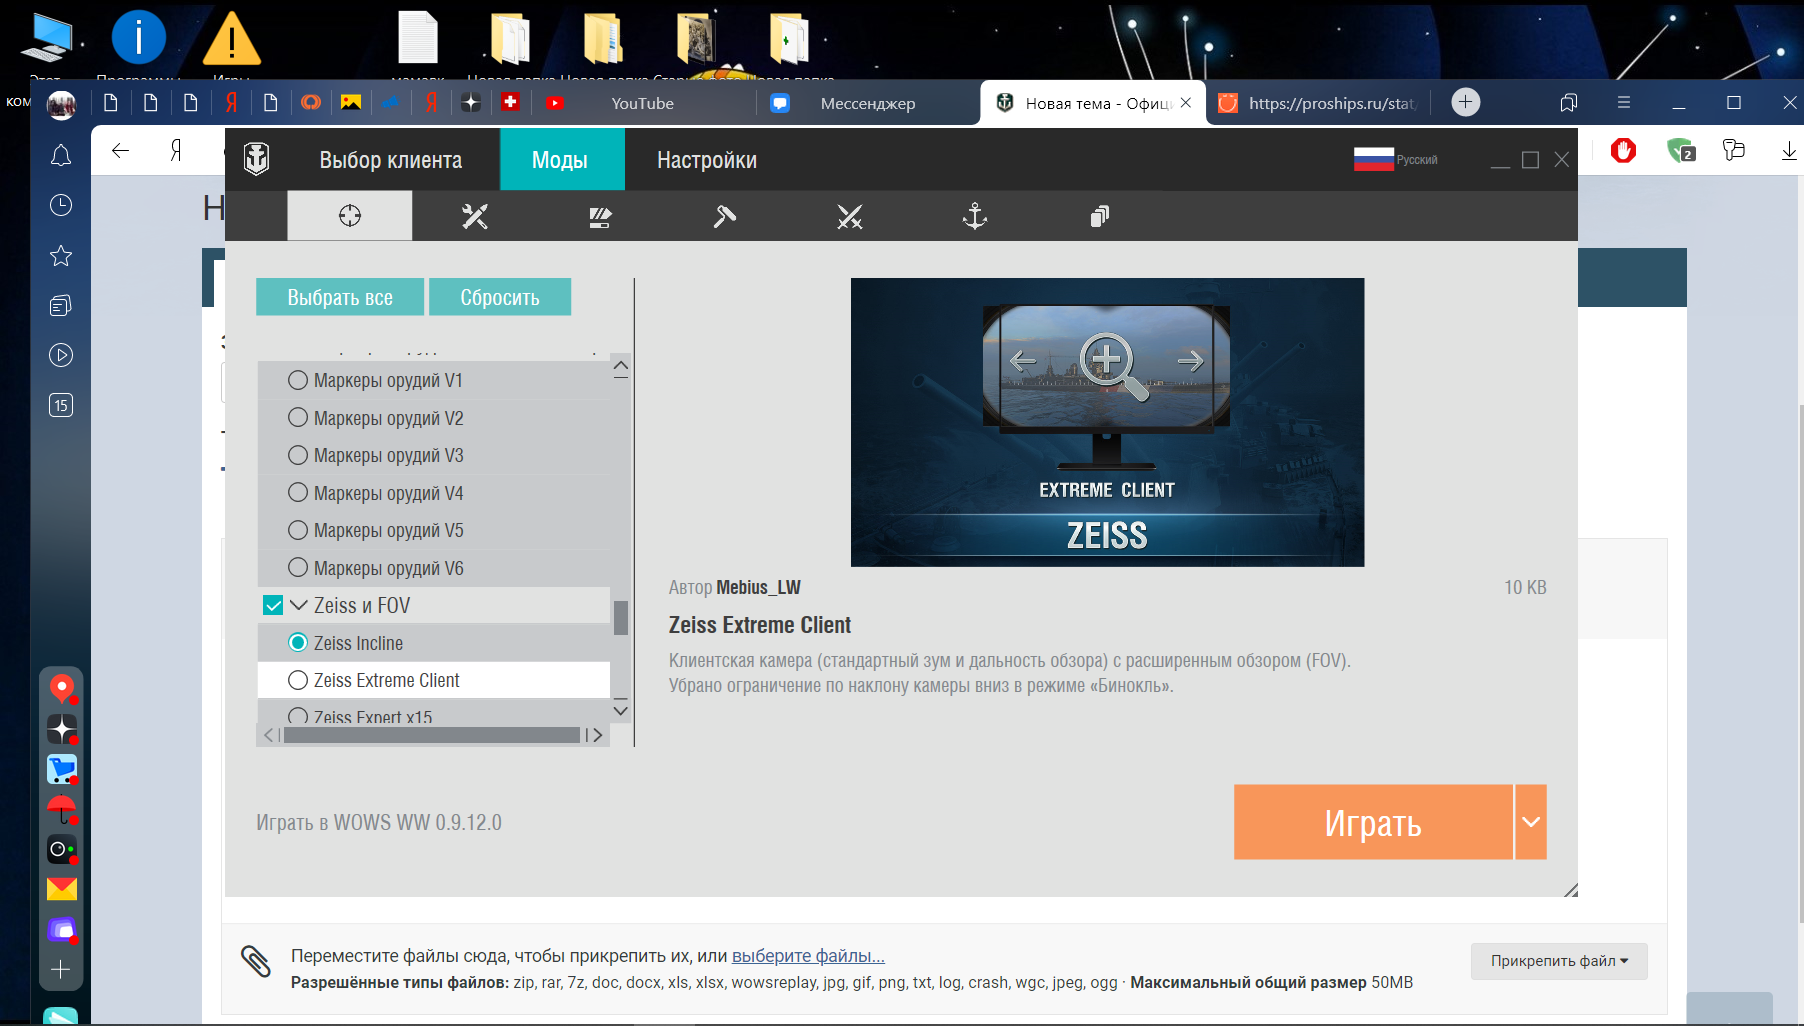Click the mod list horizontal scrollbar thumb
This screenshot has height=1026, width=1804.
pyautogui.click(x=432, y=735)
